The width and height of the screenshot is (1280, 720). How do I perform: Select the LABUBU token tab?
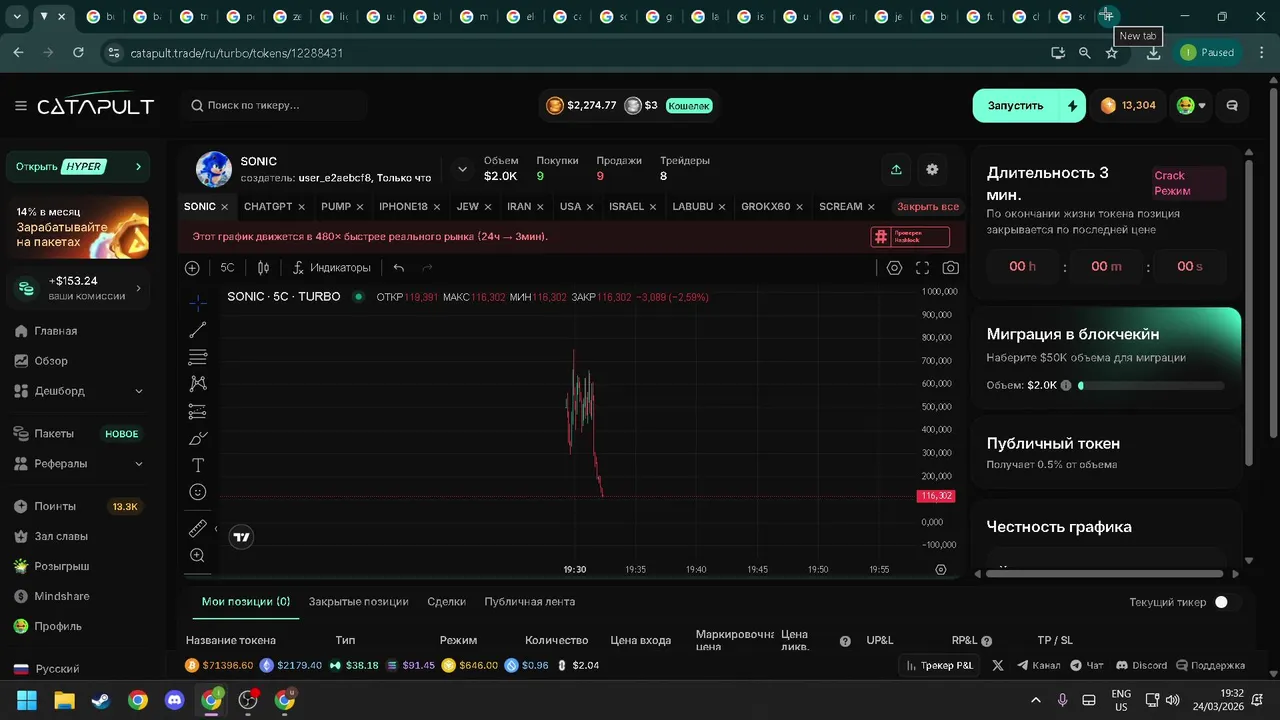tap(692, 207)
